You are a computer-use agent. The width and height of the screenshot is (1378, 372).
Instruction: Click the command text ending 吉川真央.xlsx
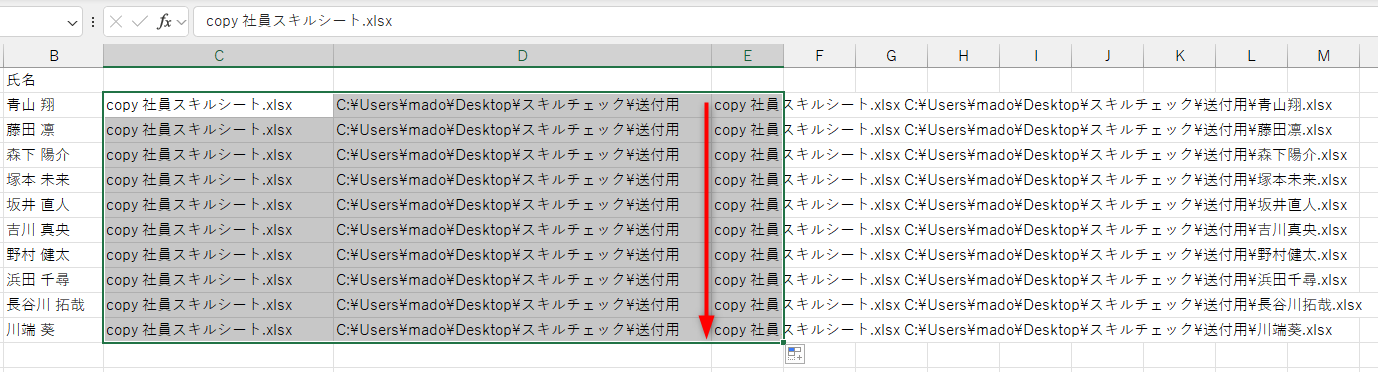pyautogui.click(x=1031, y=229)
